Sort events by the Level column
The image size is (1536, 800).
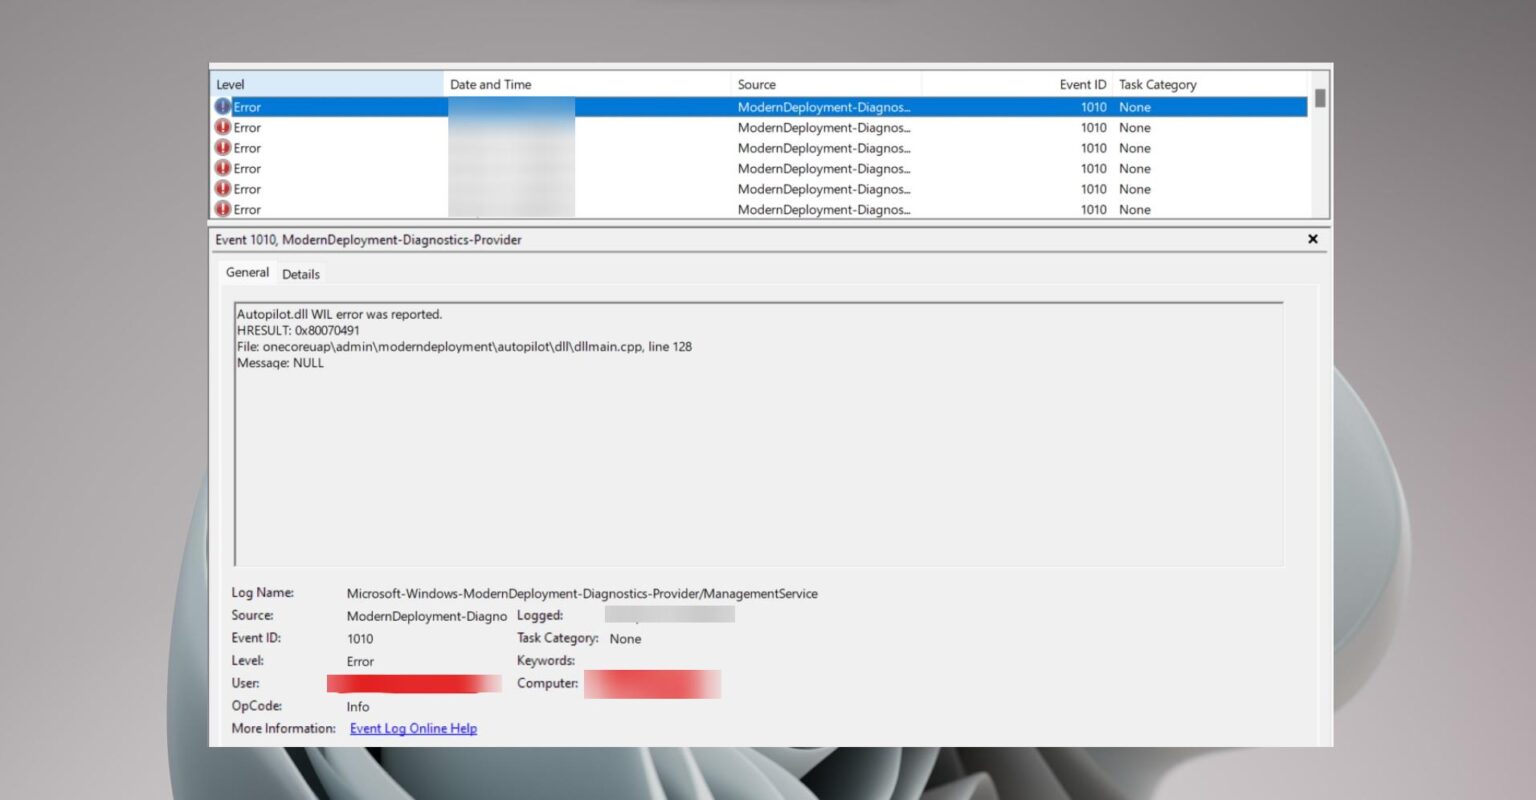327,84
